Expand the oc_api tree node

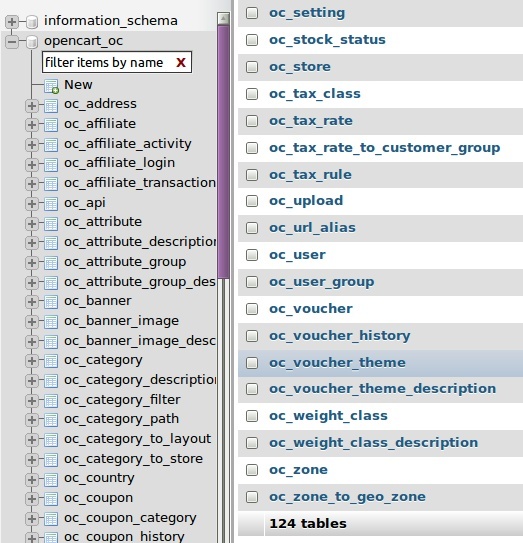(x=32, y=204)
